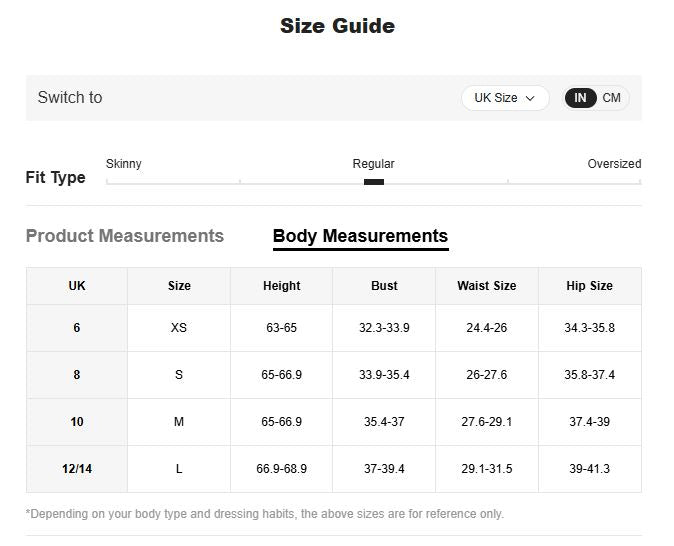Image resolution: width=674 pixels, height=546 pixels.
Task: Click the Height column header
Action: pos(281,286)
